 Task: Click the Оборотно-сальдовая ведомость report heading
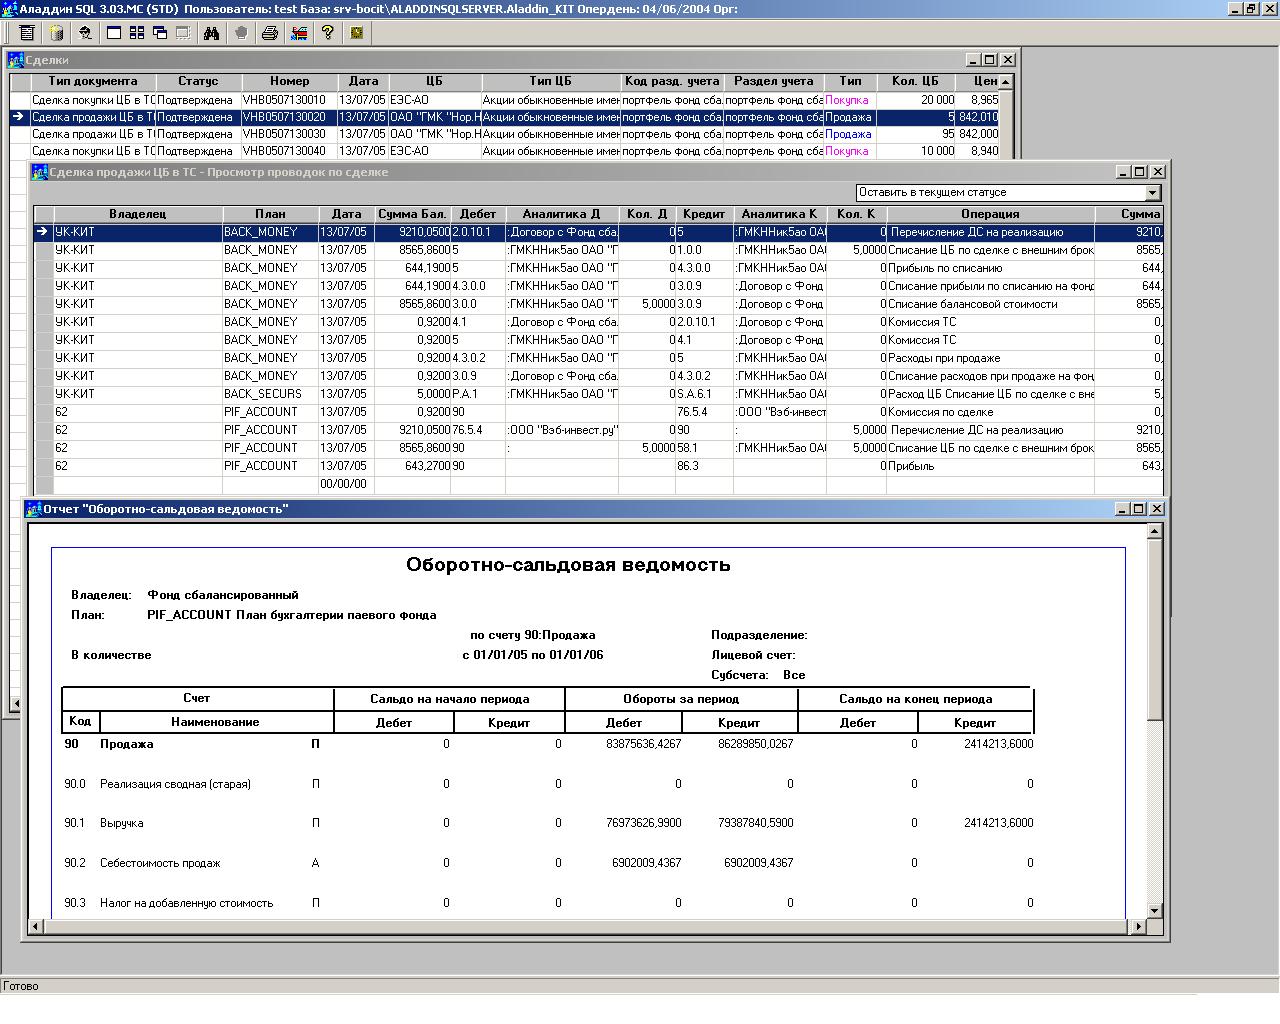tap(568, 565)
